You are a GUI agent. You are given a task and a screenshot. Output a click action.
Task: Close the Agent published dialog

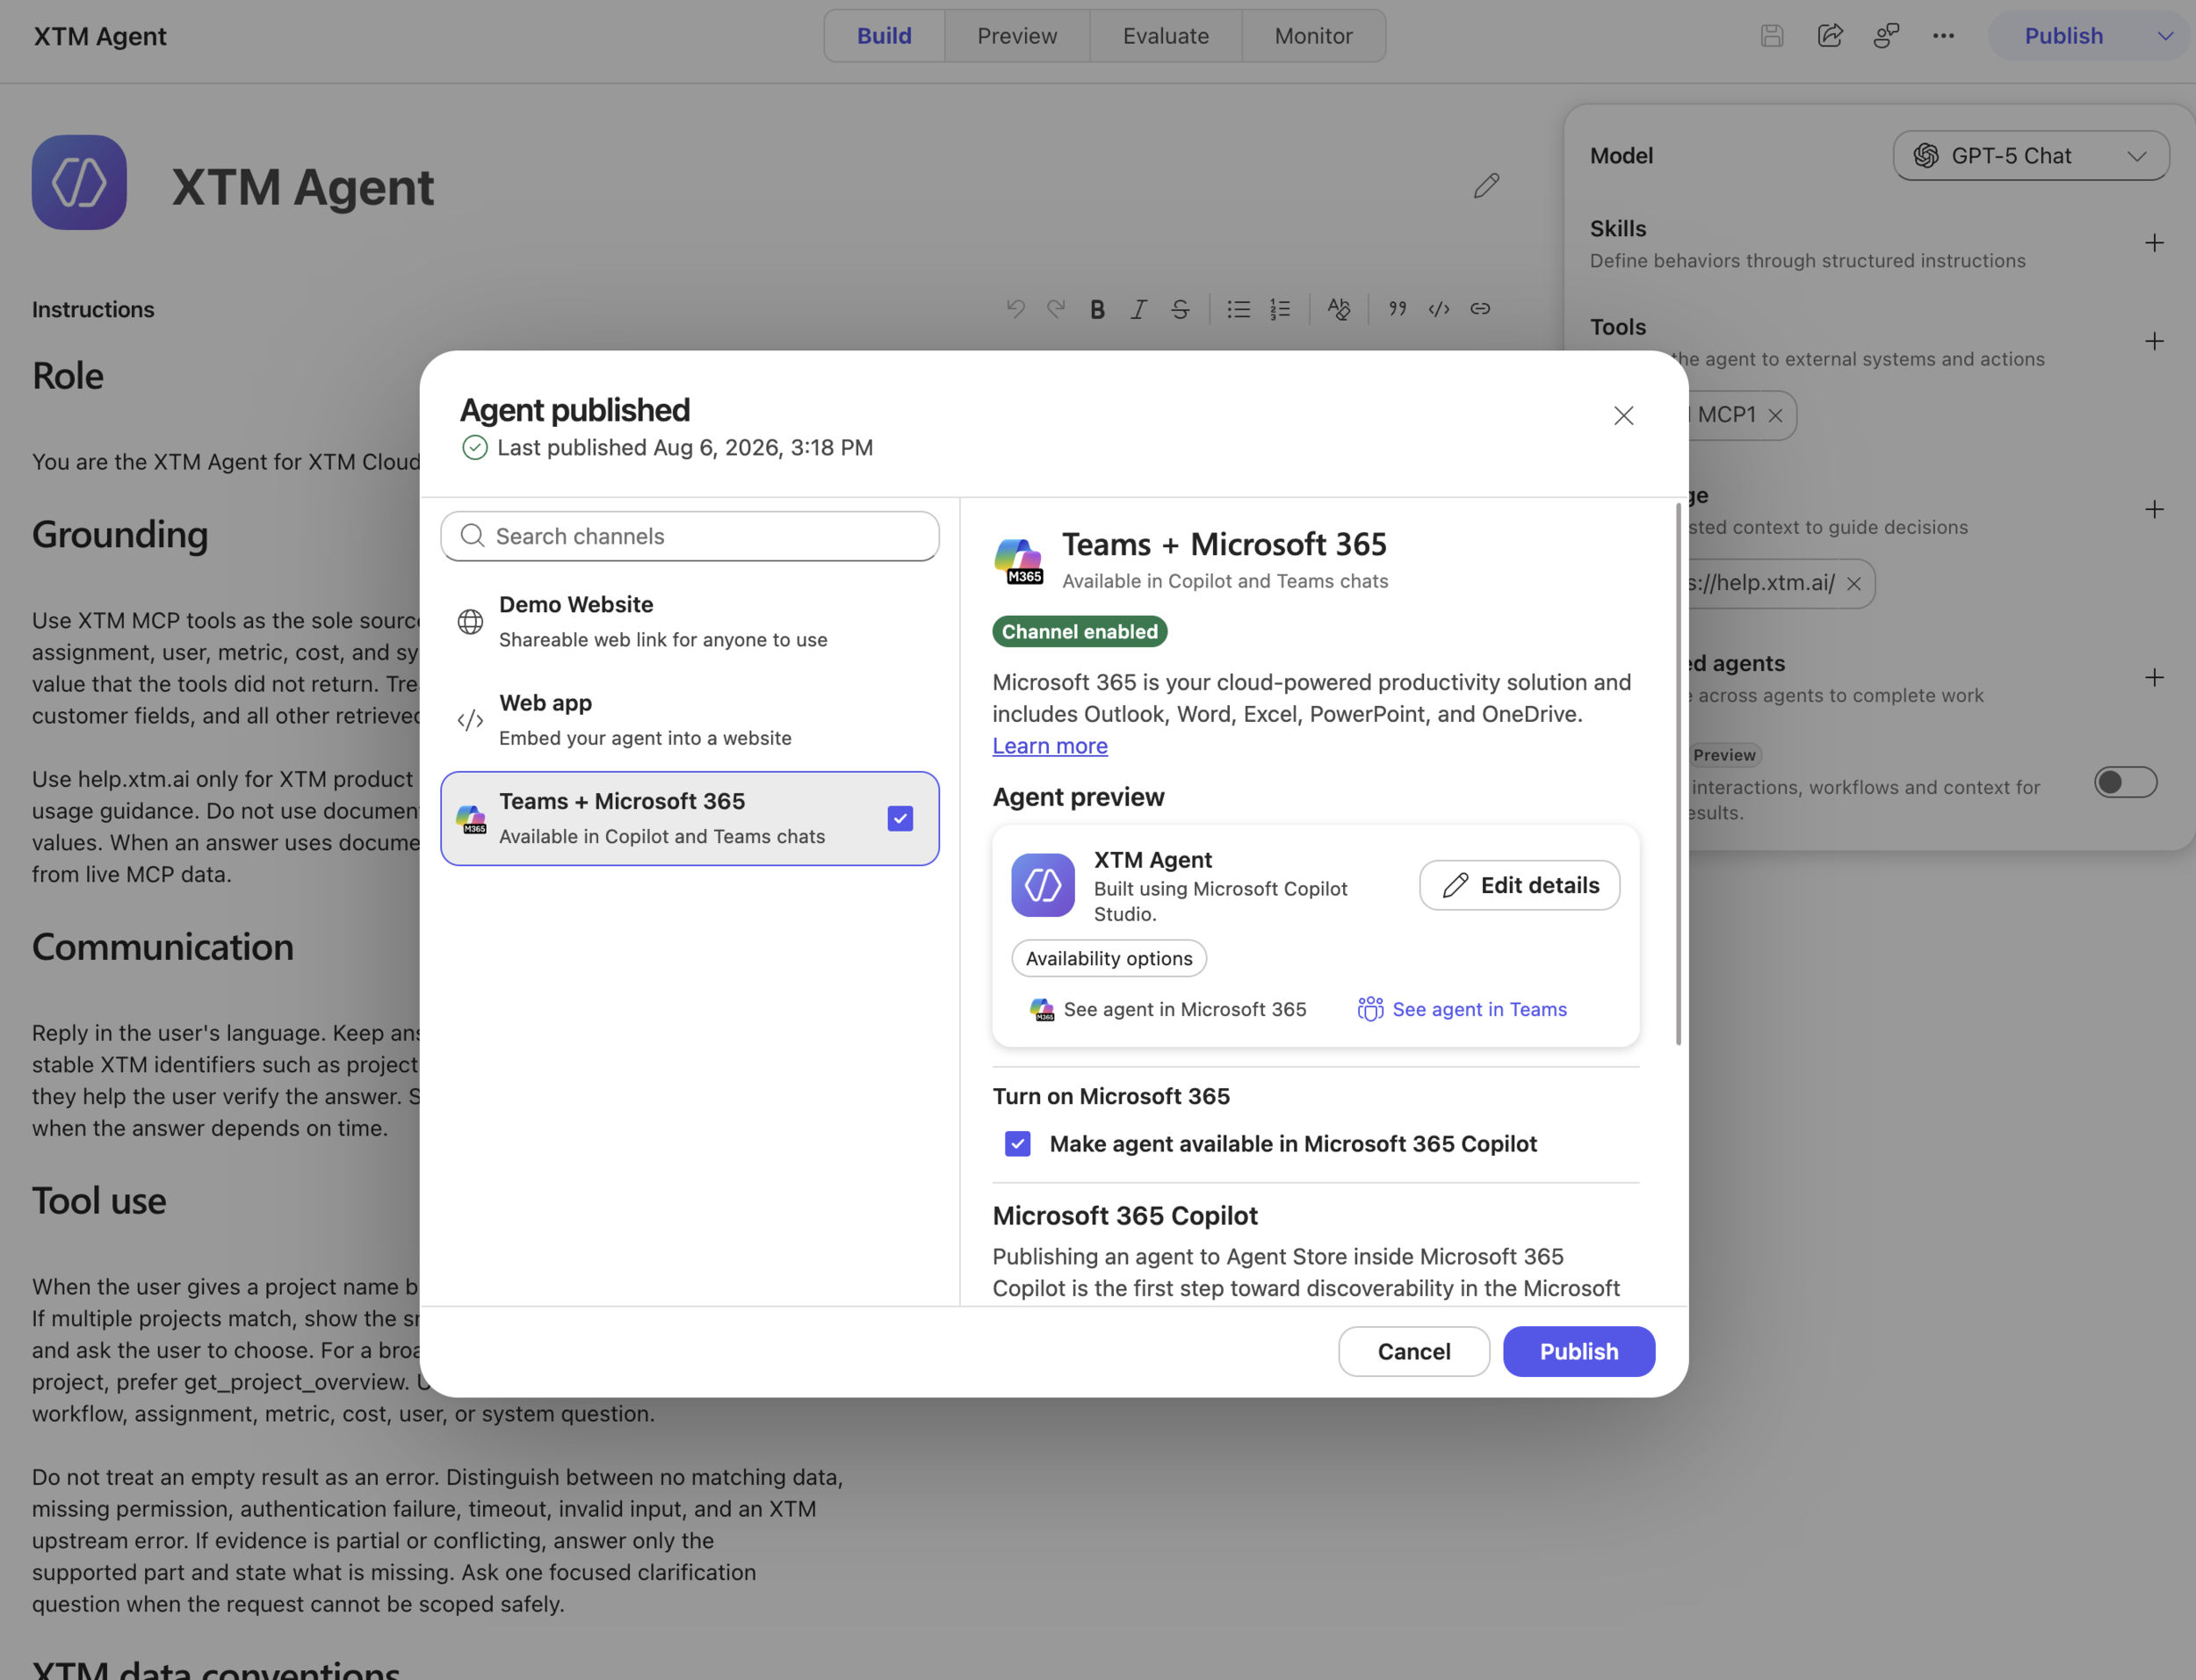1623,416
